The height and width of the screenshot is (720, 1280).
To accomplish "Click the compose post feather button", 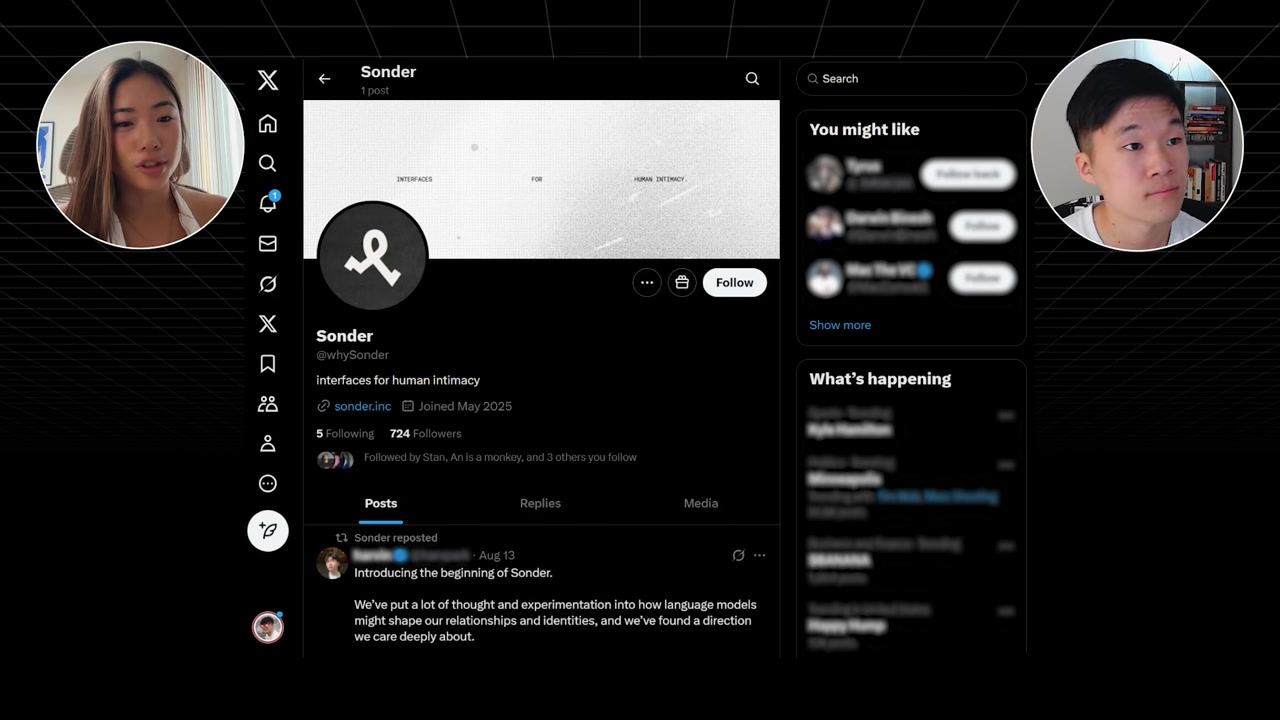I will [268, 530].
